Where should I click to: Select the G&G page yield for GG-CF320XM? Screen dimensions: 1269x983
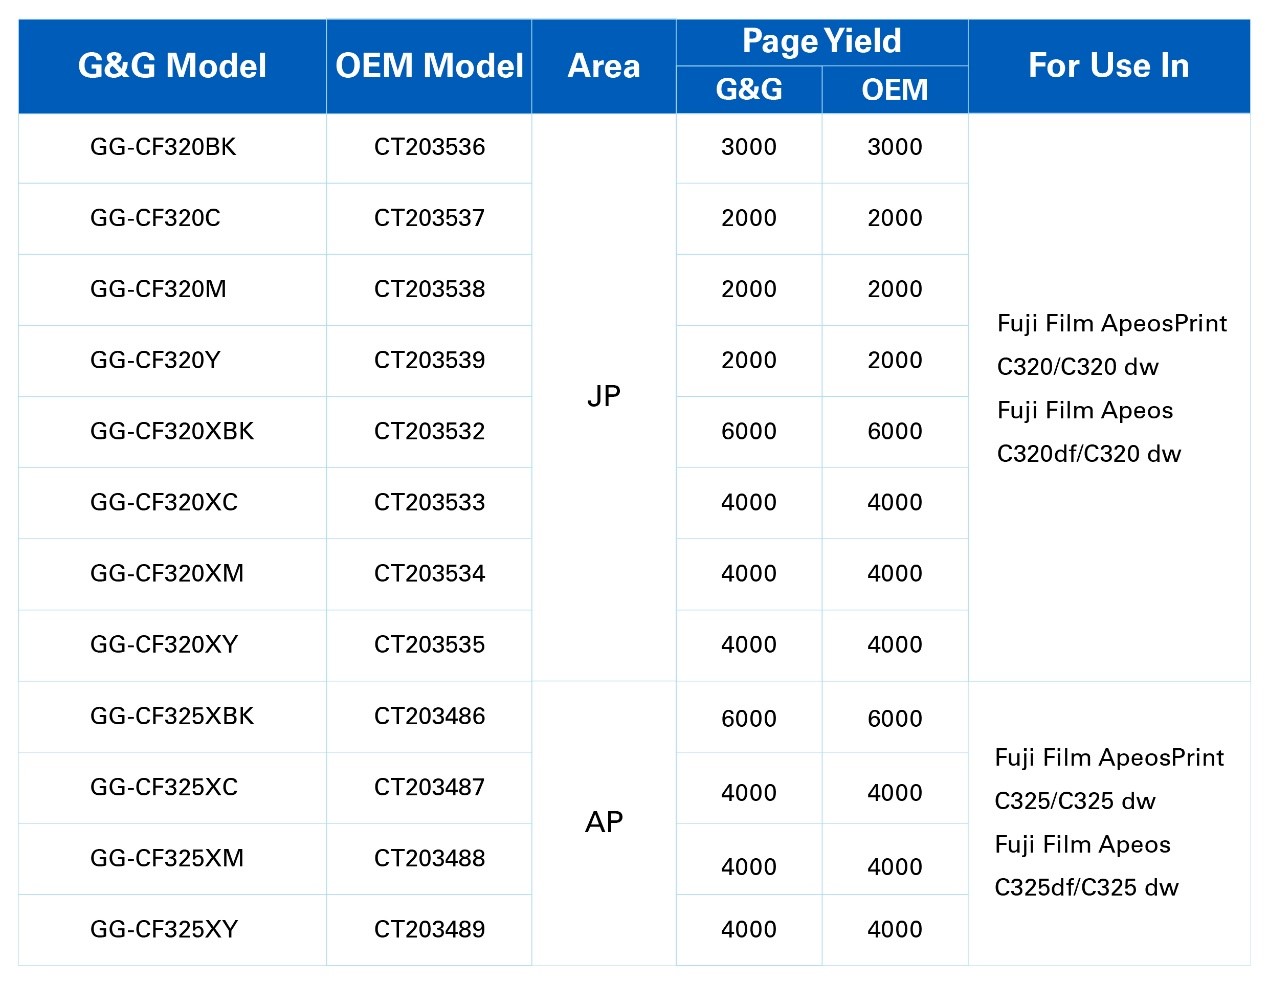click(749, 573)
